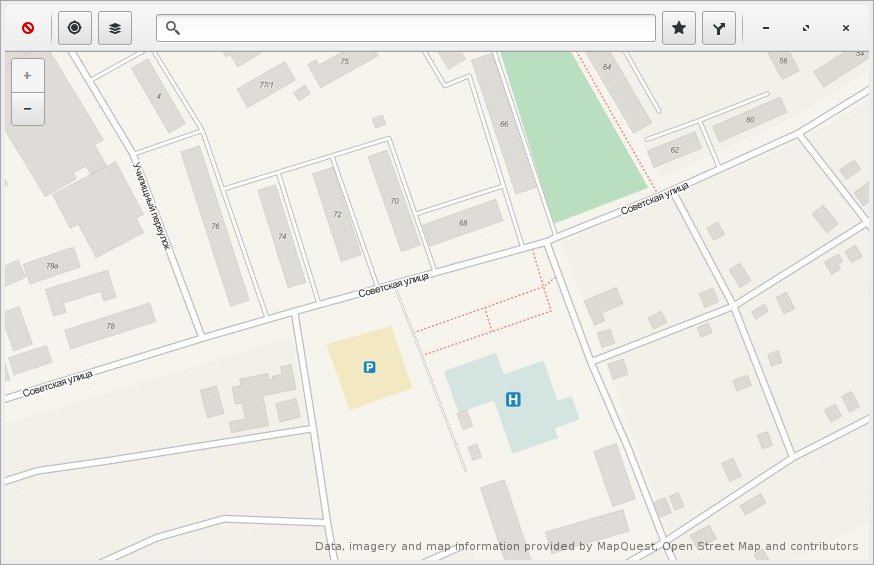Click building number 74 label

click(282, 236)
